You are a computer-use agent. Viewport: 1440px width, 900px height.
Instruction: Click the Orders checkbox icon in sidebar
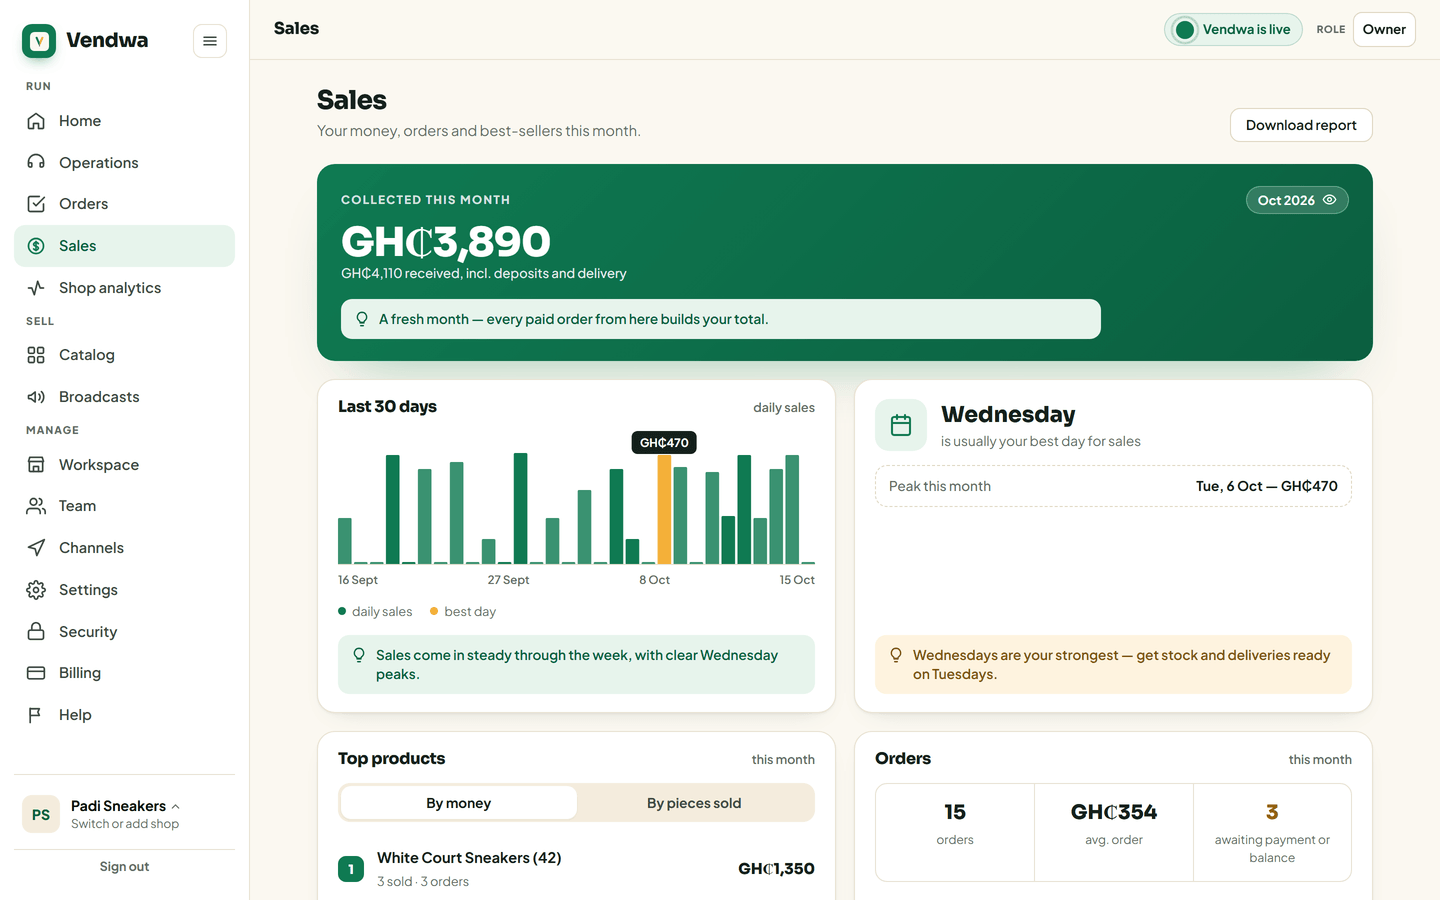point(36,204)
